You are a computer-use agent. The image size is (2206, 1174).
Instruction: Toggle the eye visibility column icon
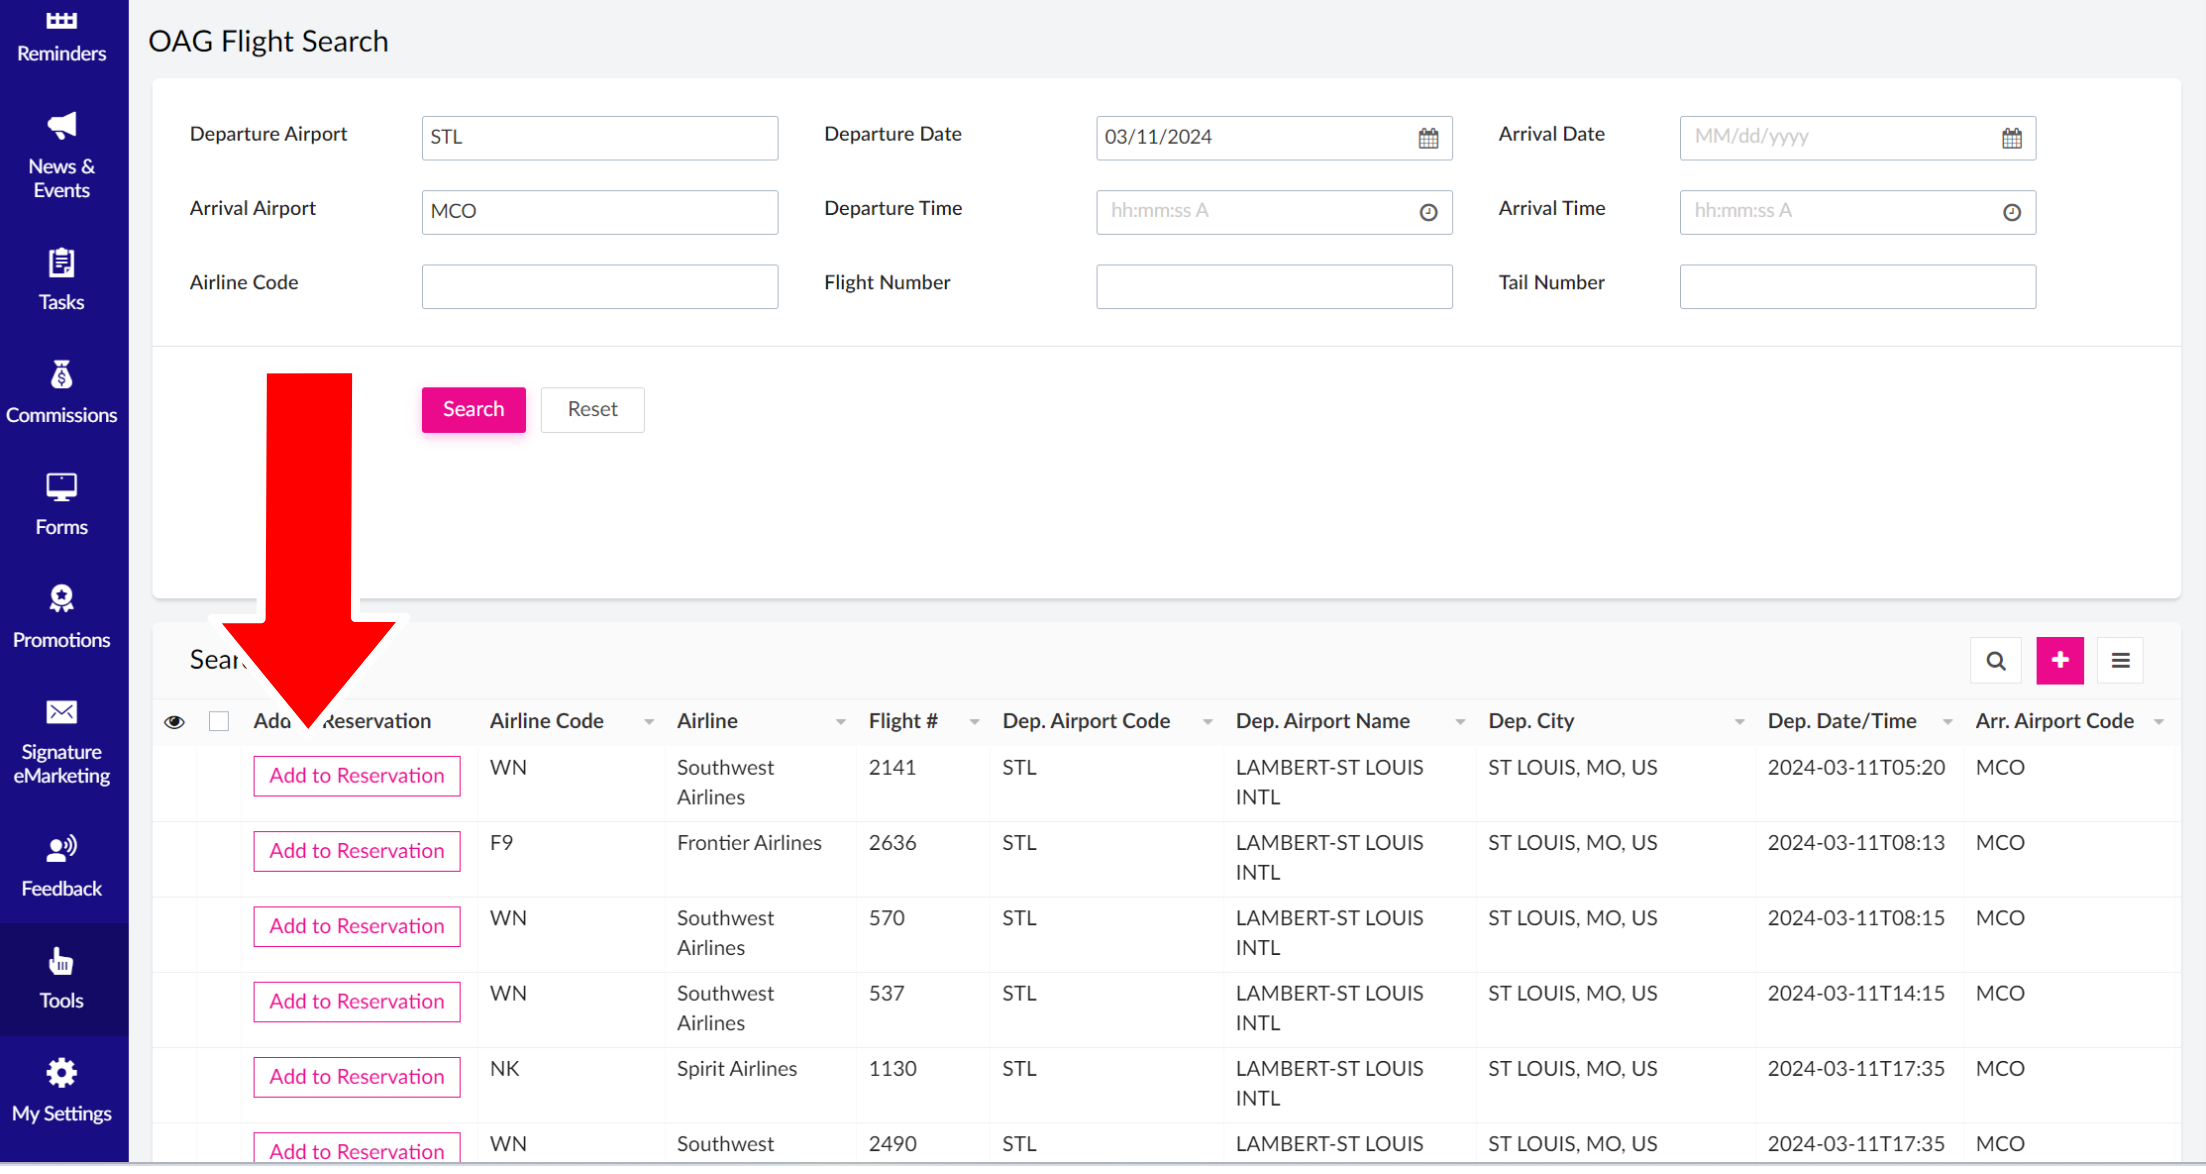click(174, 722)
